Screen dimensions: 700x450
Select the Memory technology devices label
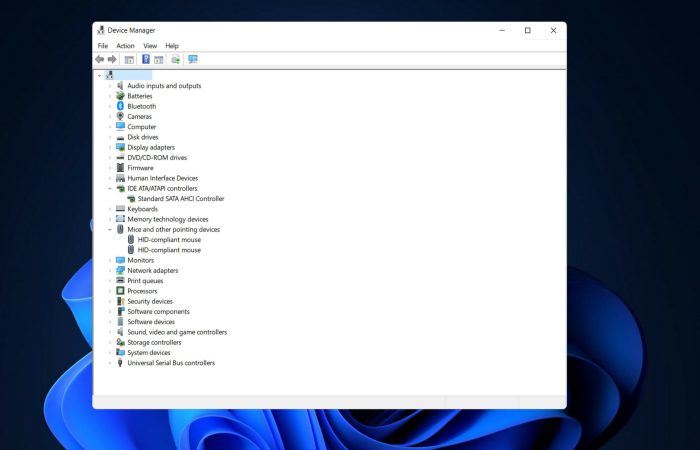tap(168, 219)
